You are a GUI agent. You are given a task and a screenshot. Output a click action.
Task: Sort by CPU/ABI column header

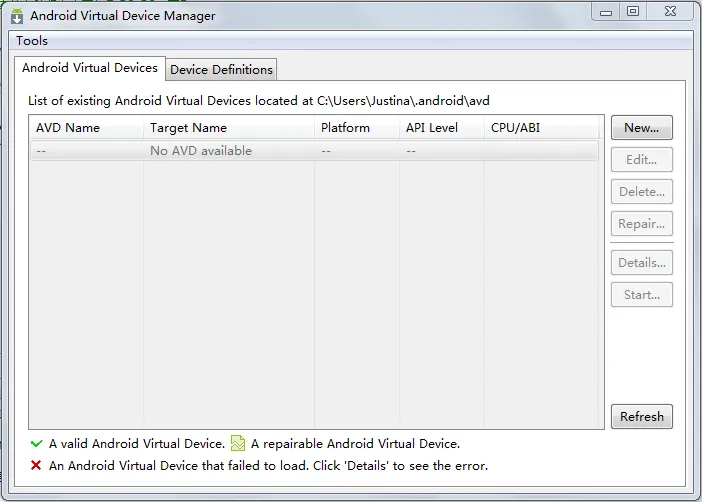pyautogui.click(x=542, y=128)
